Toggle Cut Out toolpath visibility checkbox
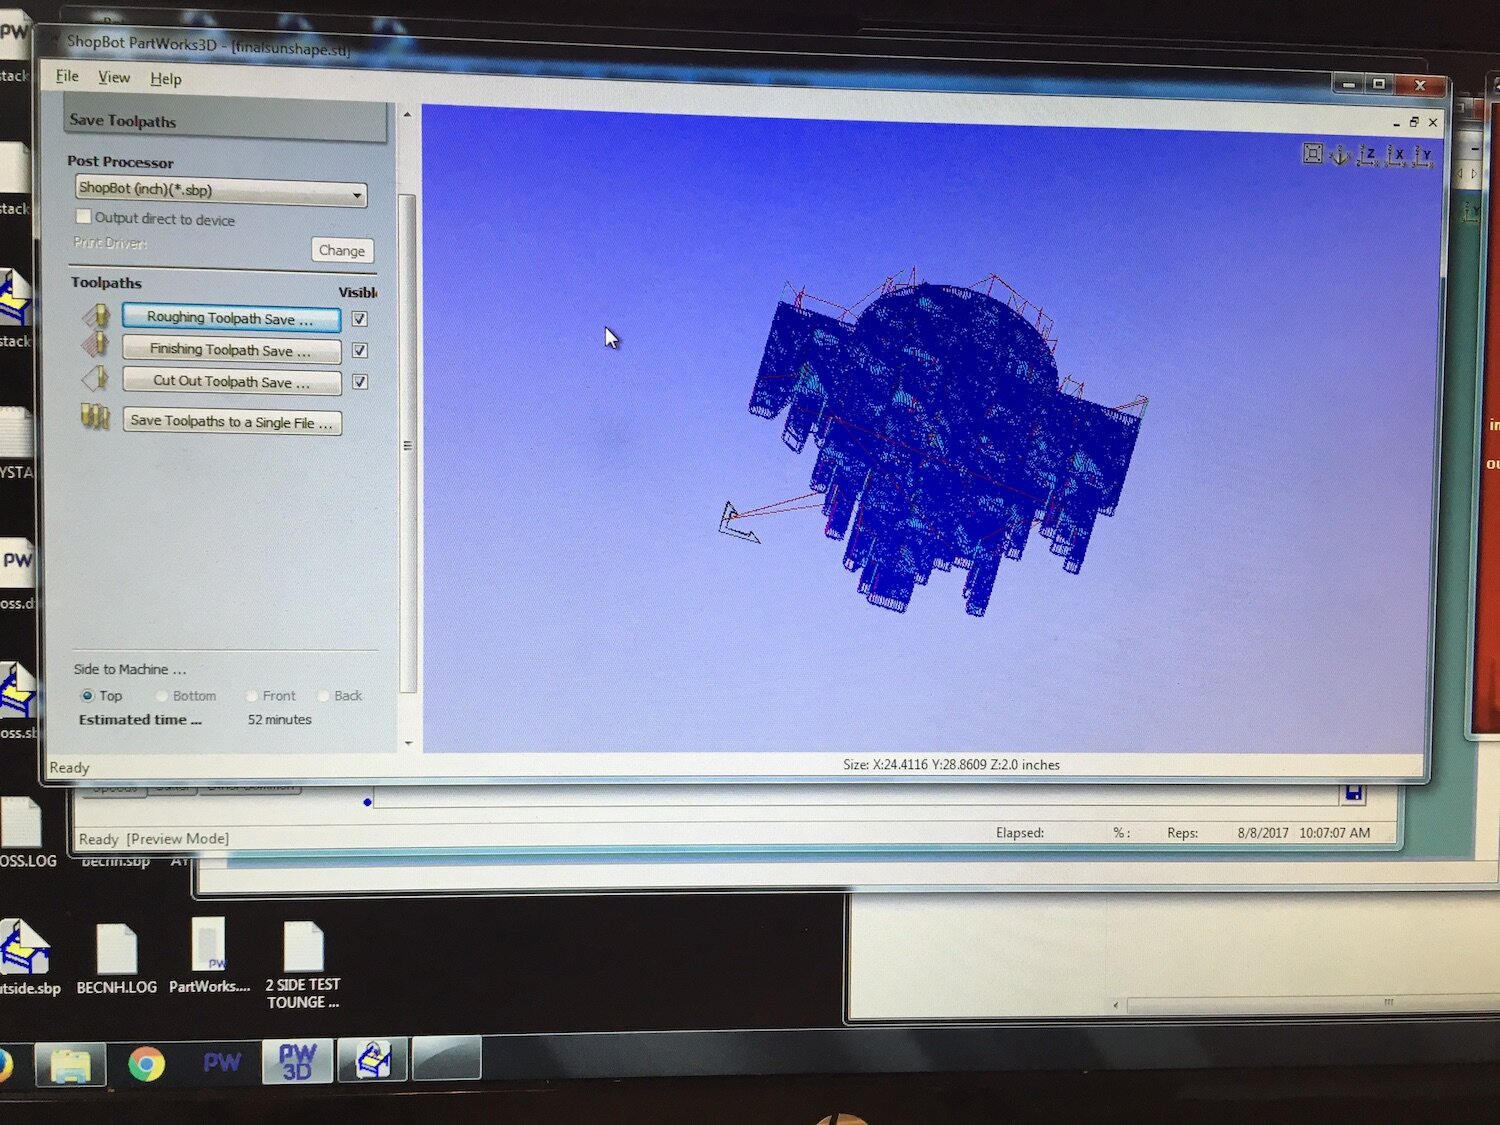 tap(360, 382)
